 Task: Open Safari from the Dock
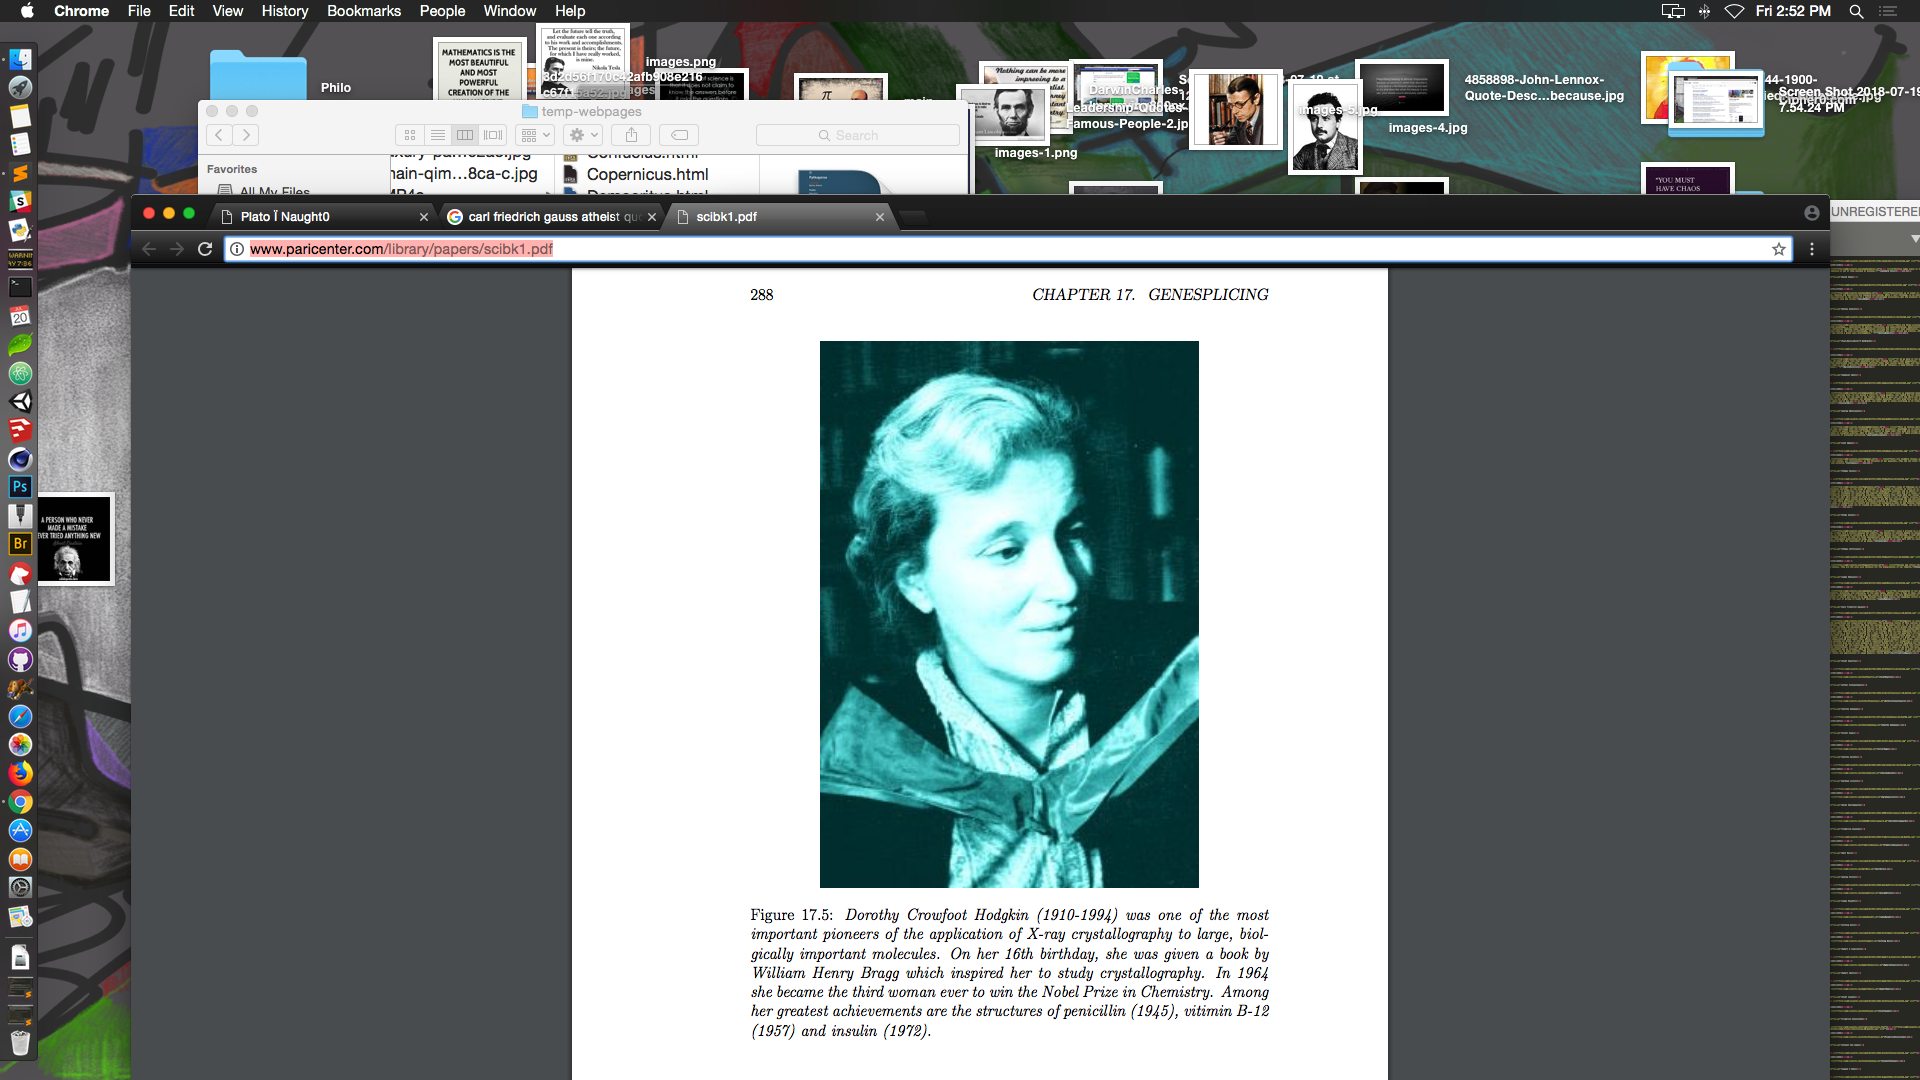[x=20, y=716]
